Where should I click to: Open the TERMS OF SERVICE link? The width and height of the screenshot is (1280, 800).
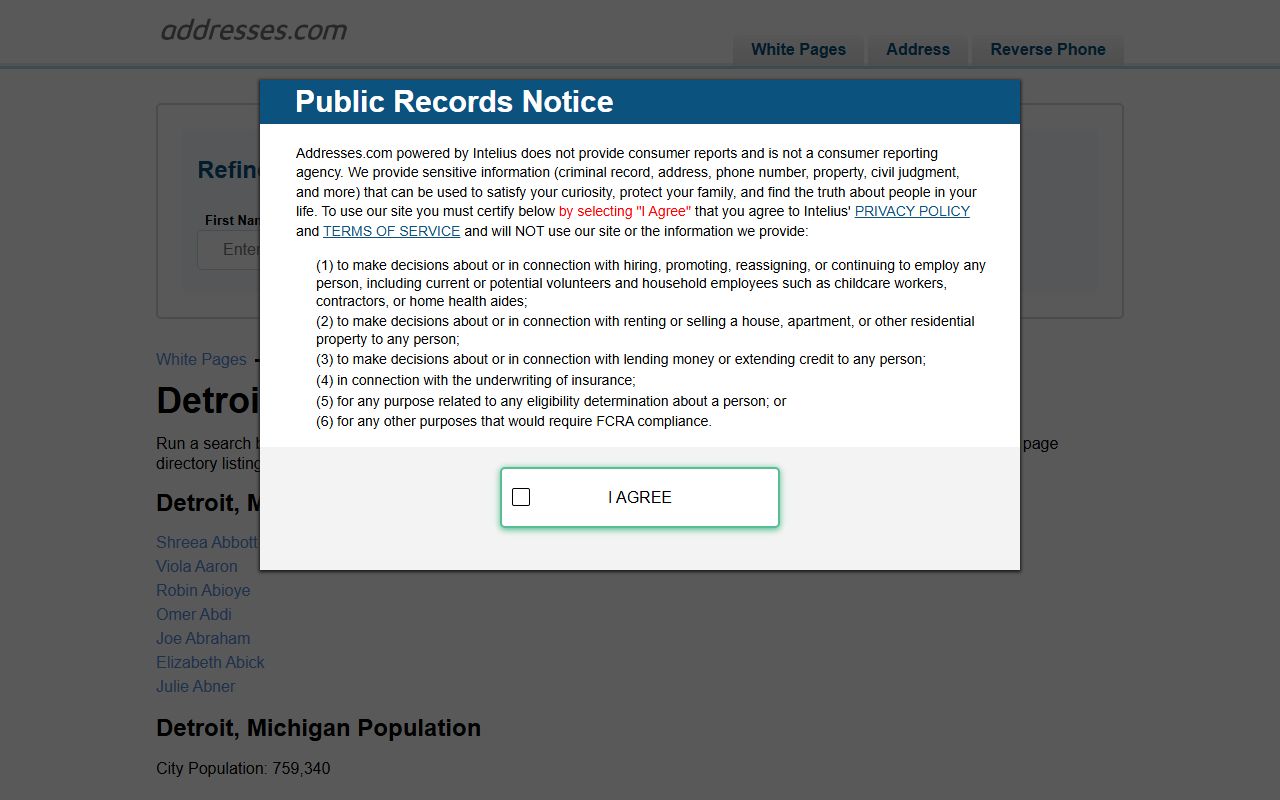click(391, 231)
